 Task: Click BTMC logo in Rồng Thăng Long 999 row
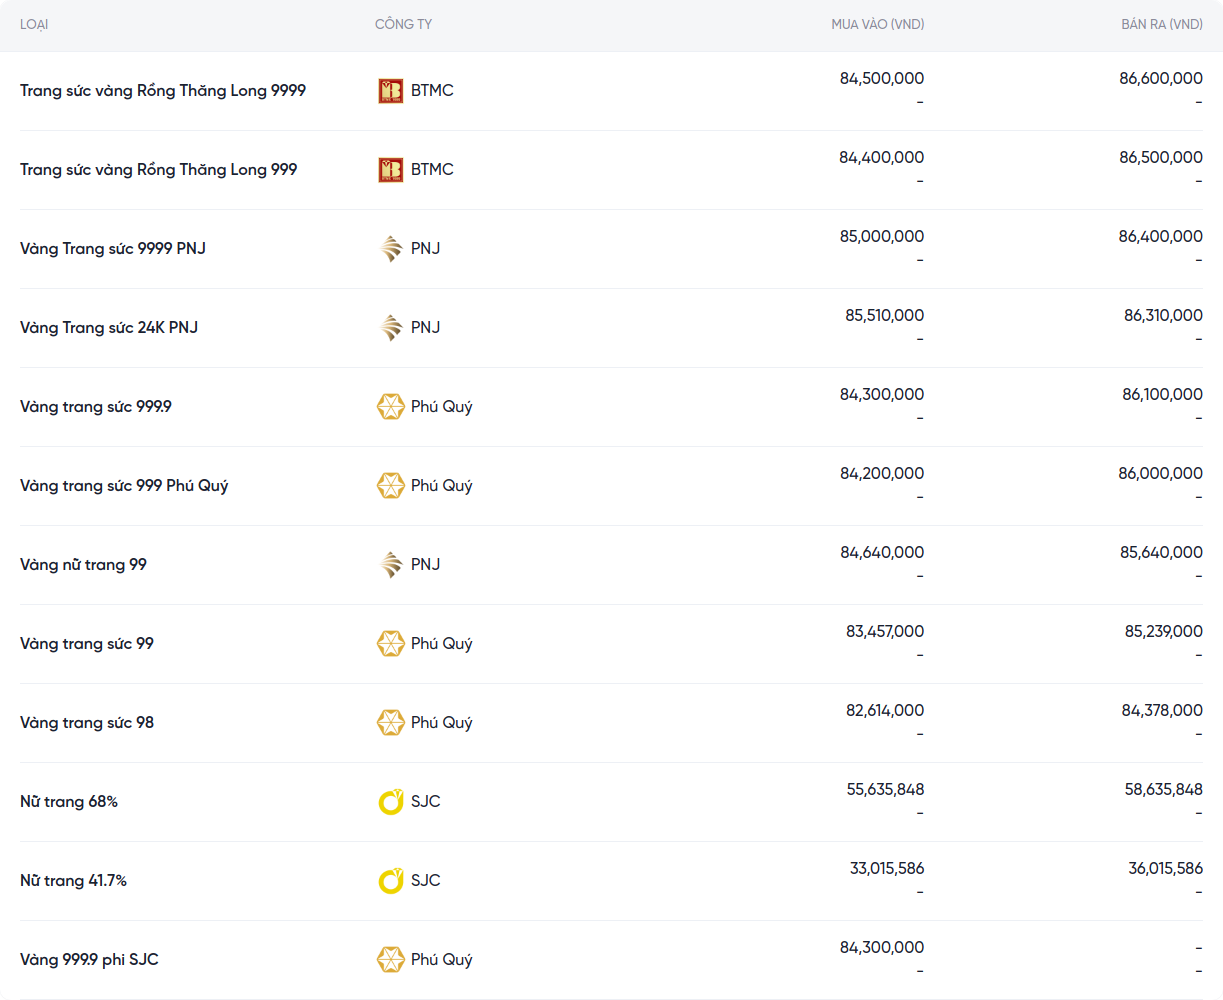point(390,170)
